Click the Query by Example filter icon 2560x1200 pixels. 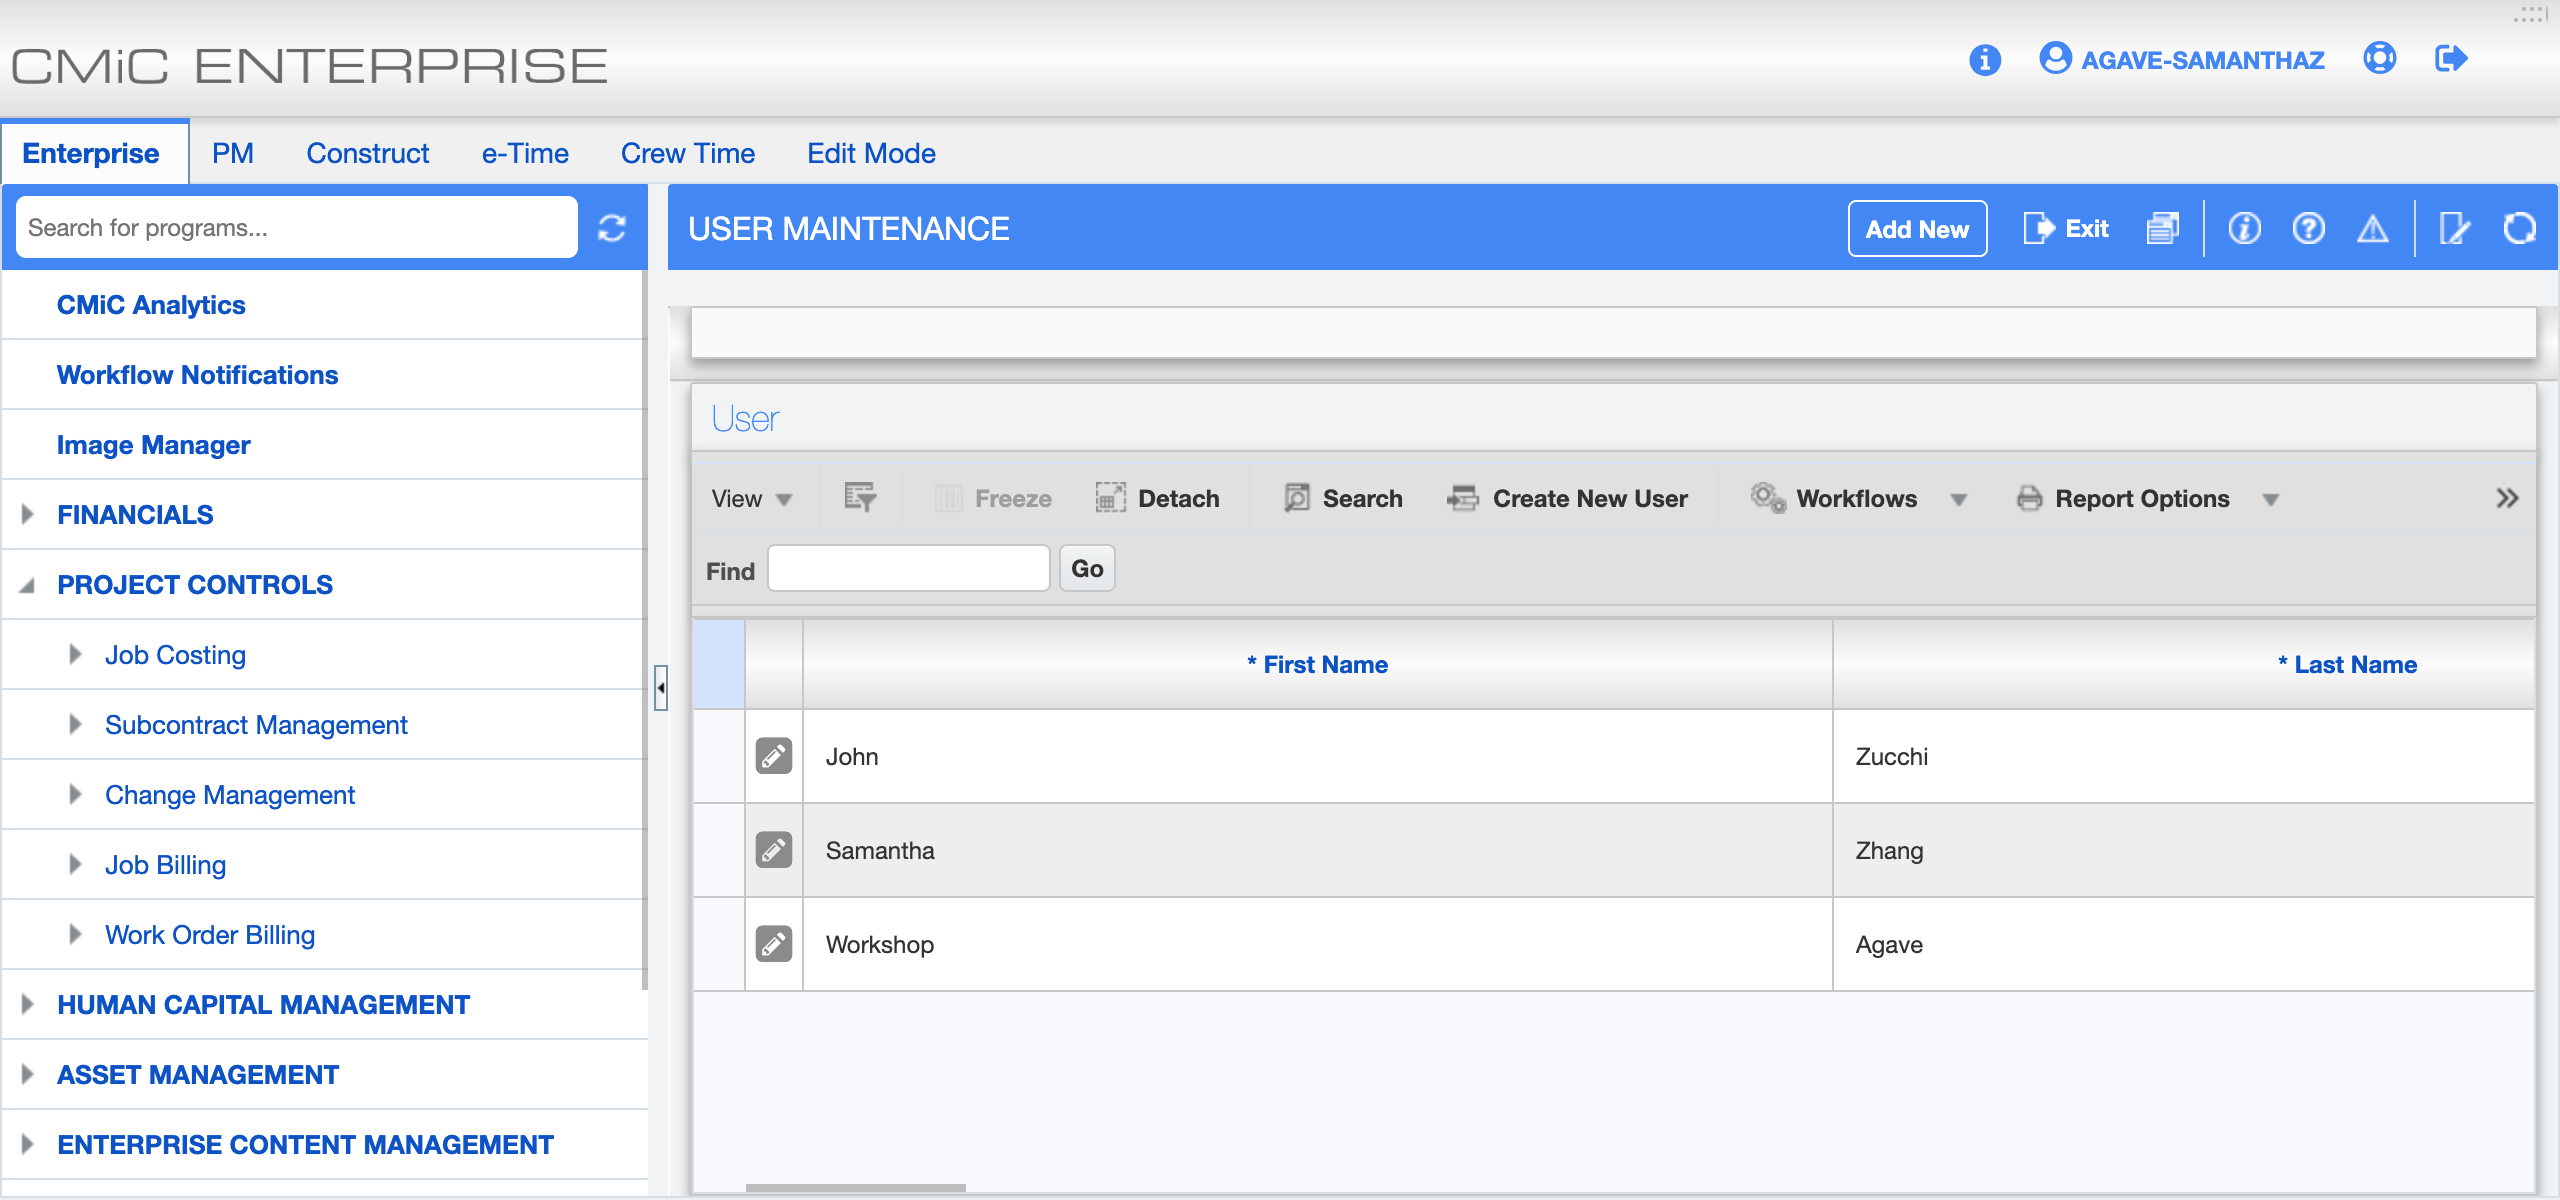[860, 498]
